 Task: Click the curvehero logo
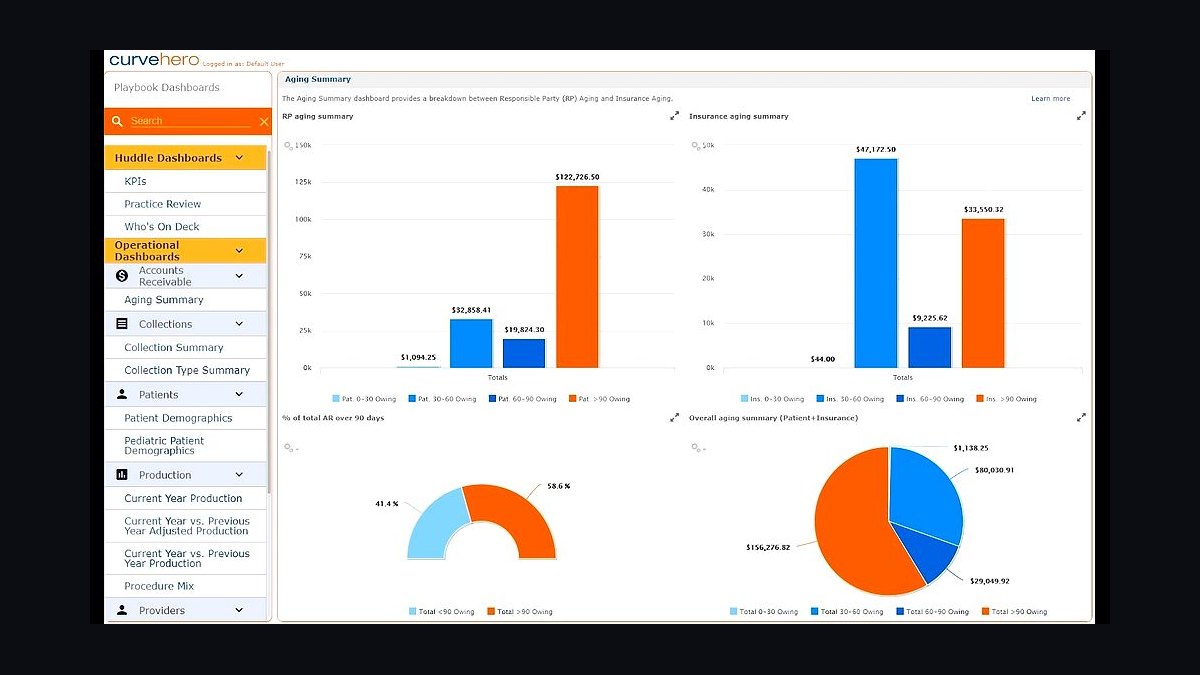[154, 60]
